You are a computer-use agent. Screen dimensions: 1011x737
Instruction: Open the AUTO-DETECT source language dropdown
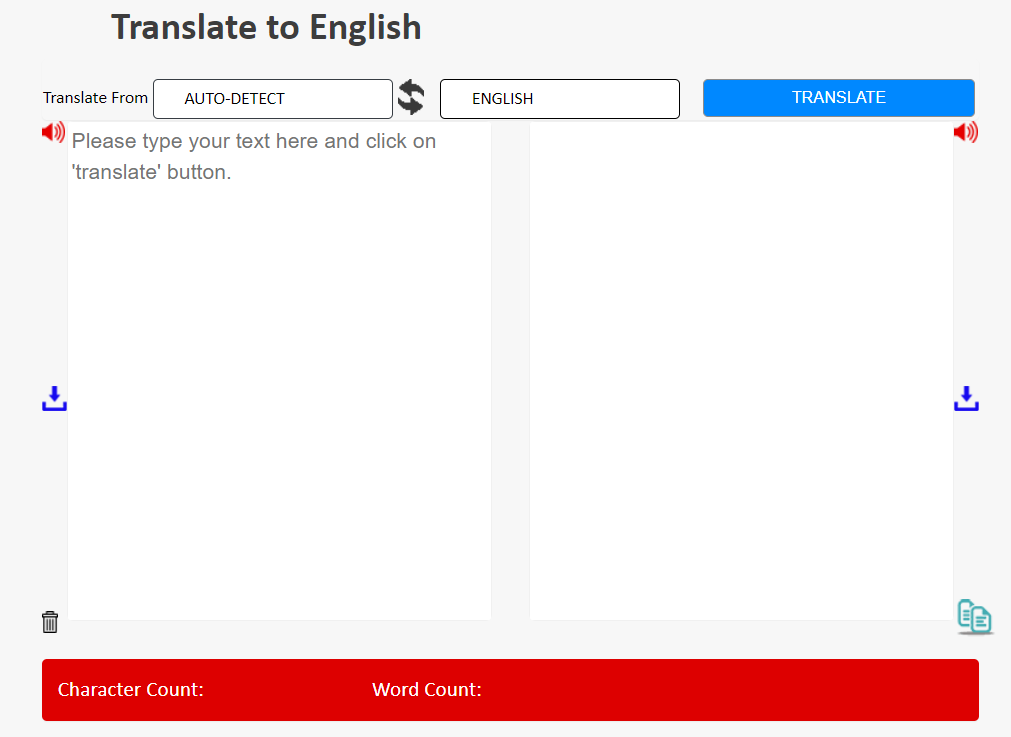click(273, 99)
